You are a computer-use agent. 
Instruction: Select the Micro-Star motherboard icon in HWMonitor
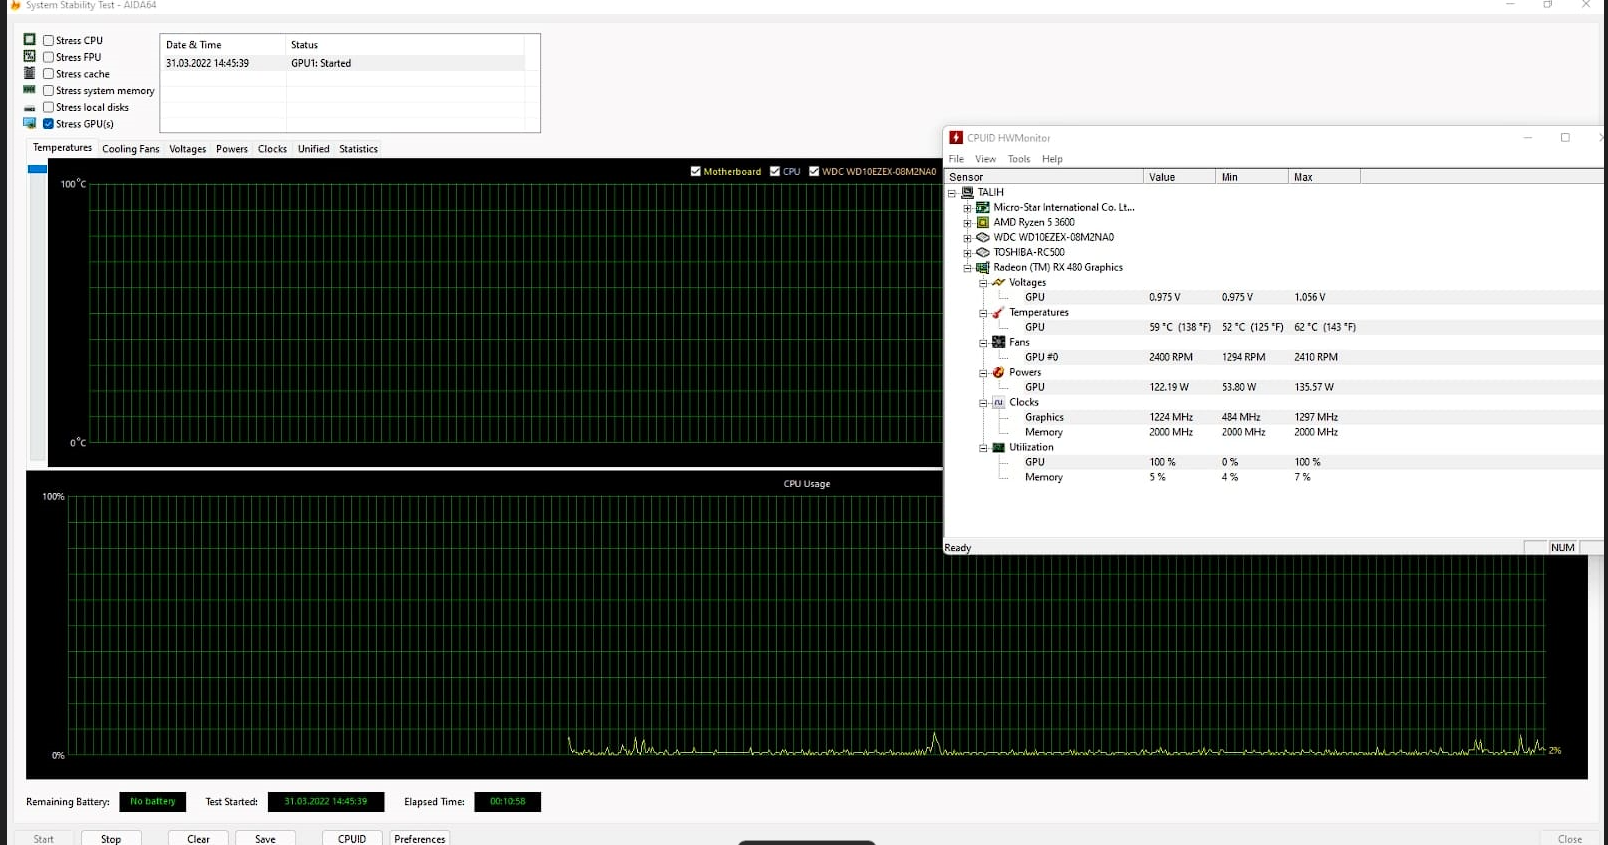(x=982, y=207)
